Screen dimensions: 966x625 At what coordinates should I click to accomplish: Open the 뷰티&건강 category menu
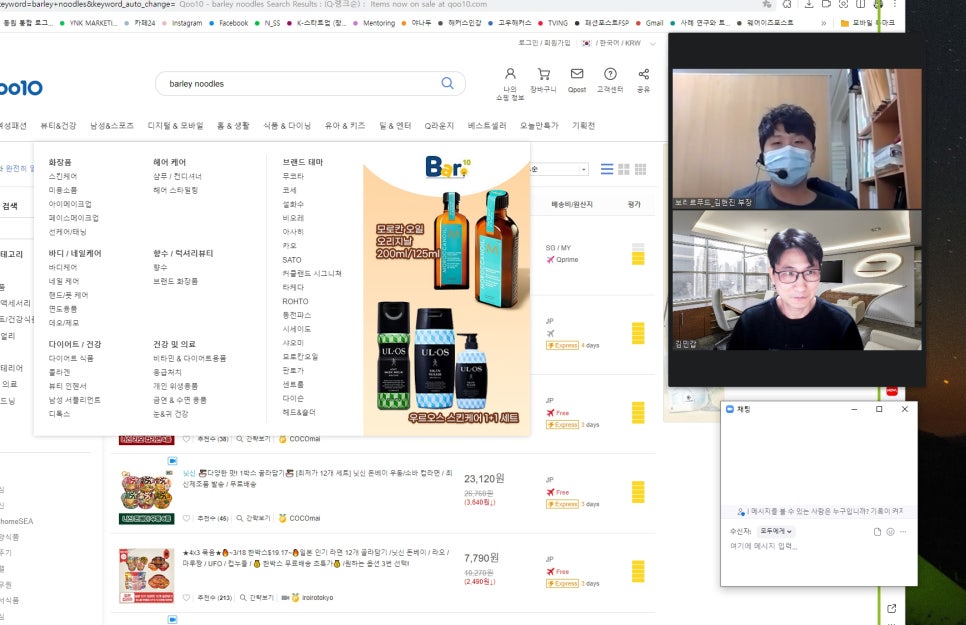58,126
